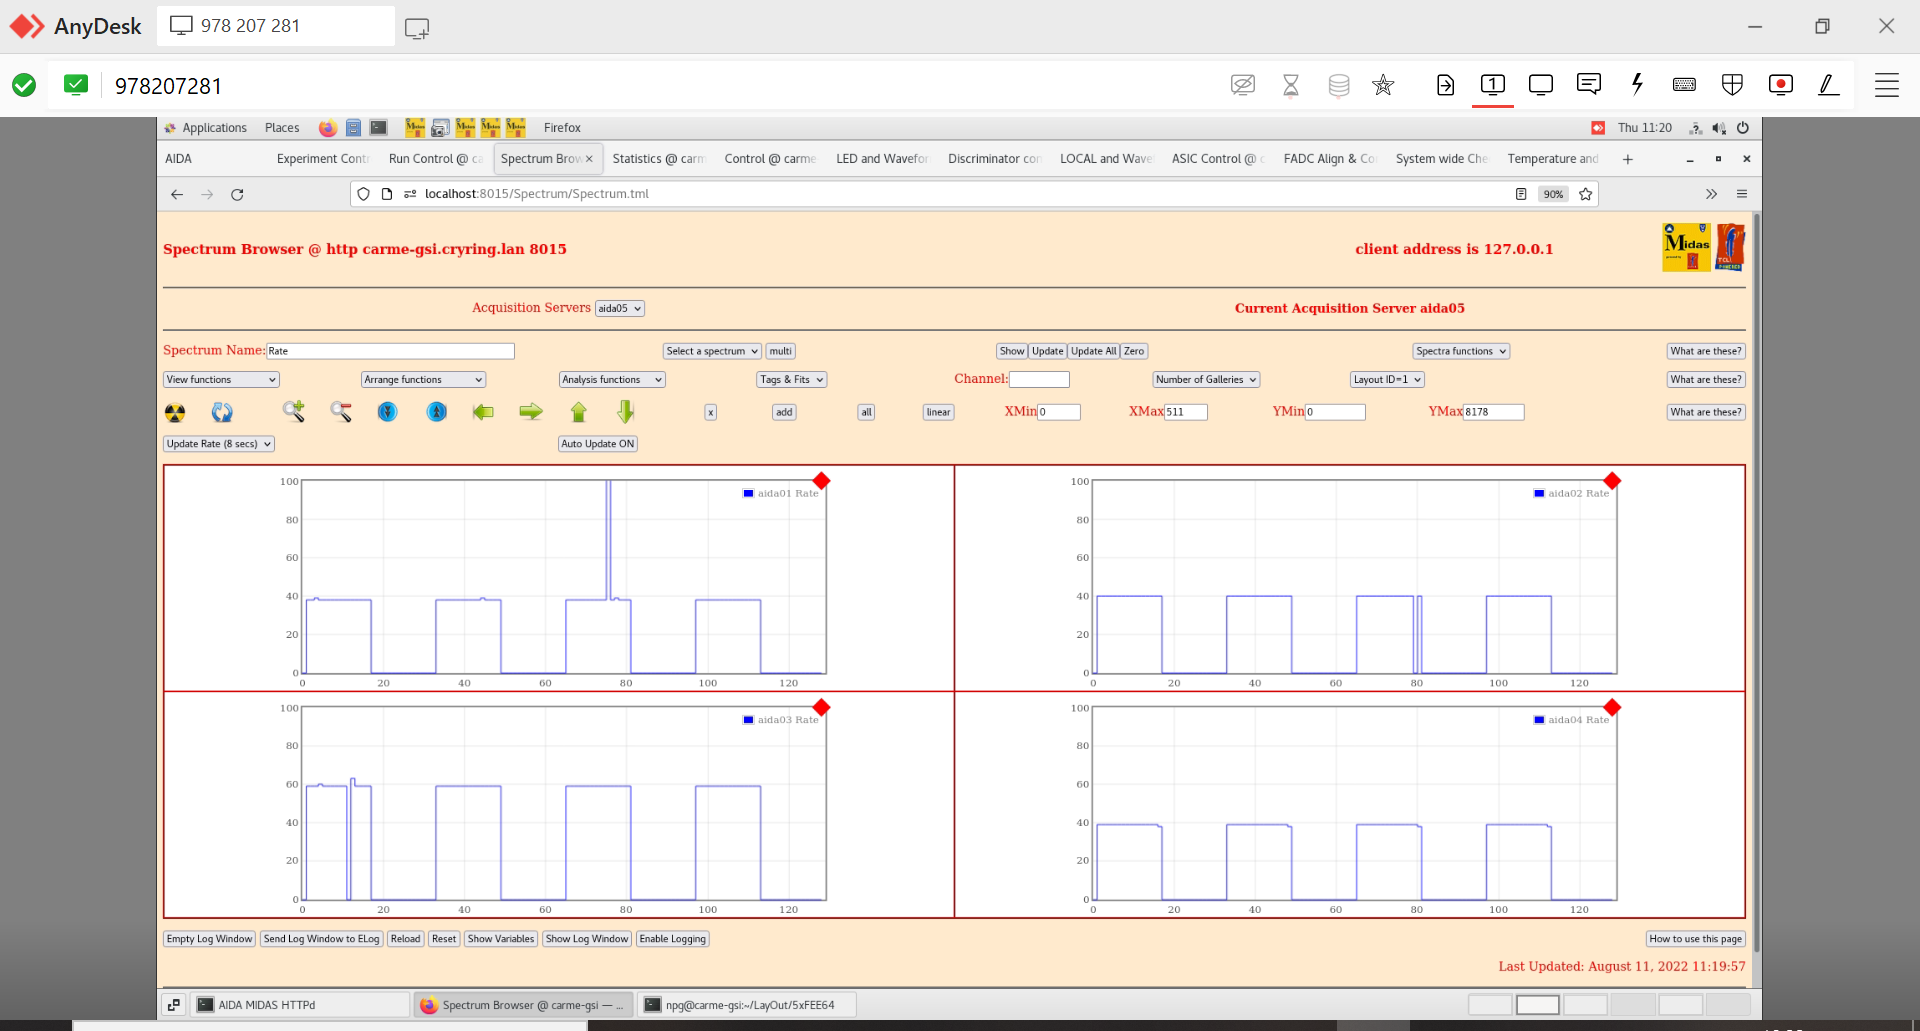Image resolution: width=1920 pixels, height=1031 pixels.
Task: Click the green left arrow icon
Action: pyautogui.click(x=483, y=412)
